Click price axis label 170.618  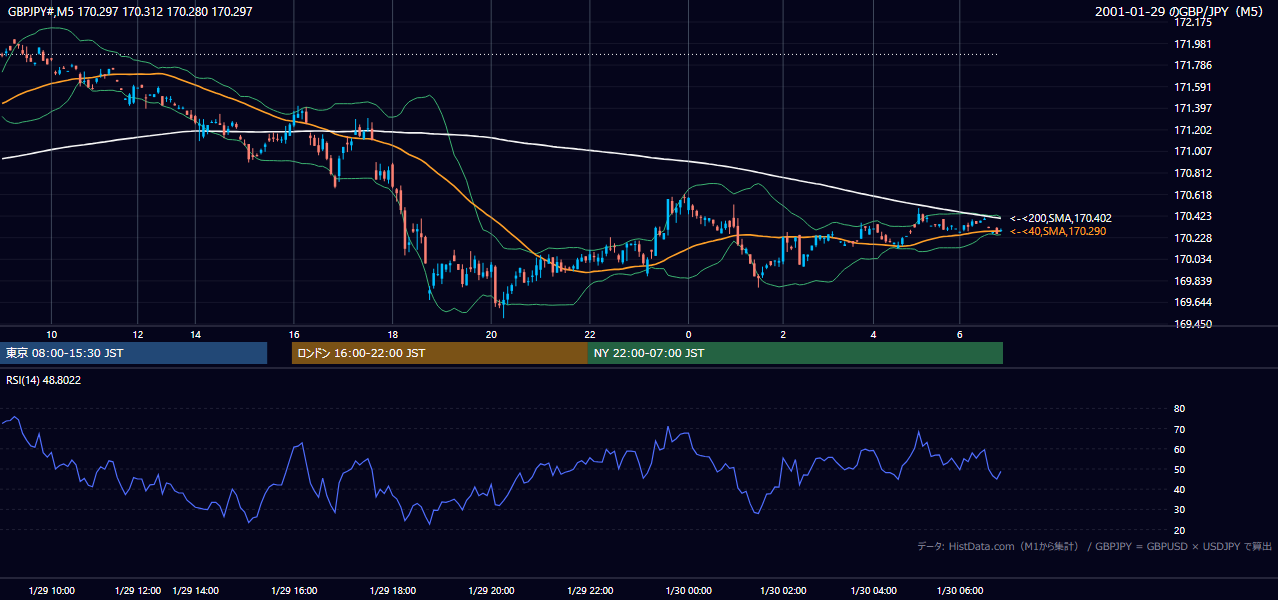1193,195
